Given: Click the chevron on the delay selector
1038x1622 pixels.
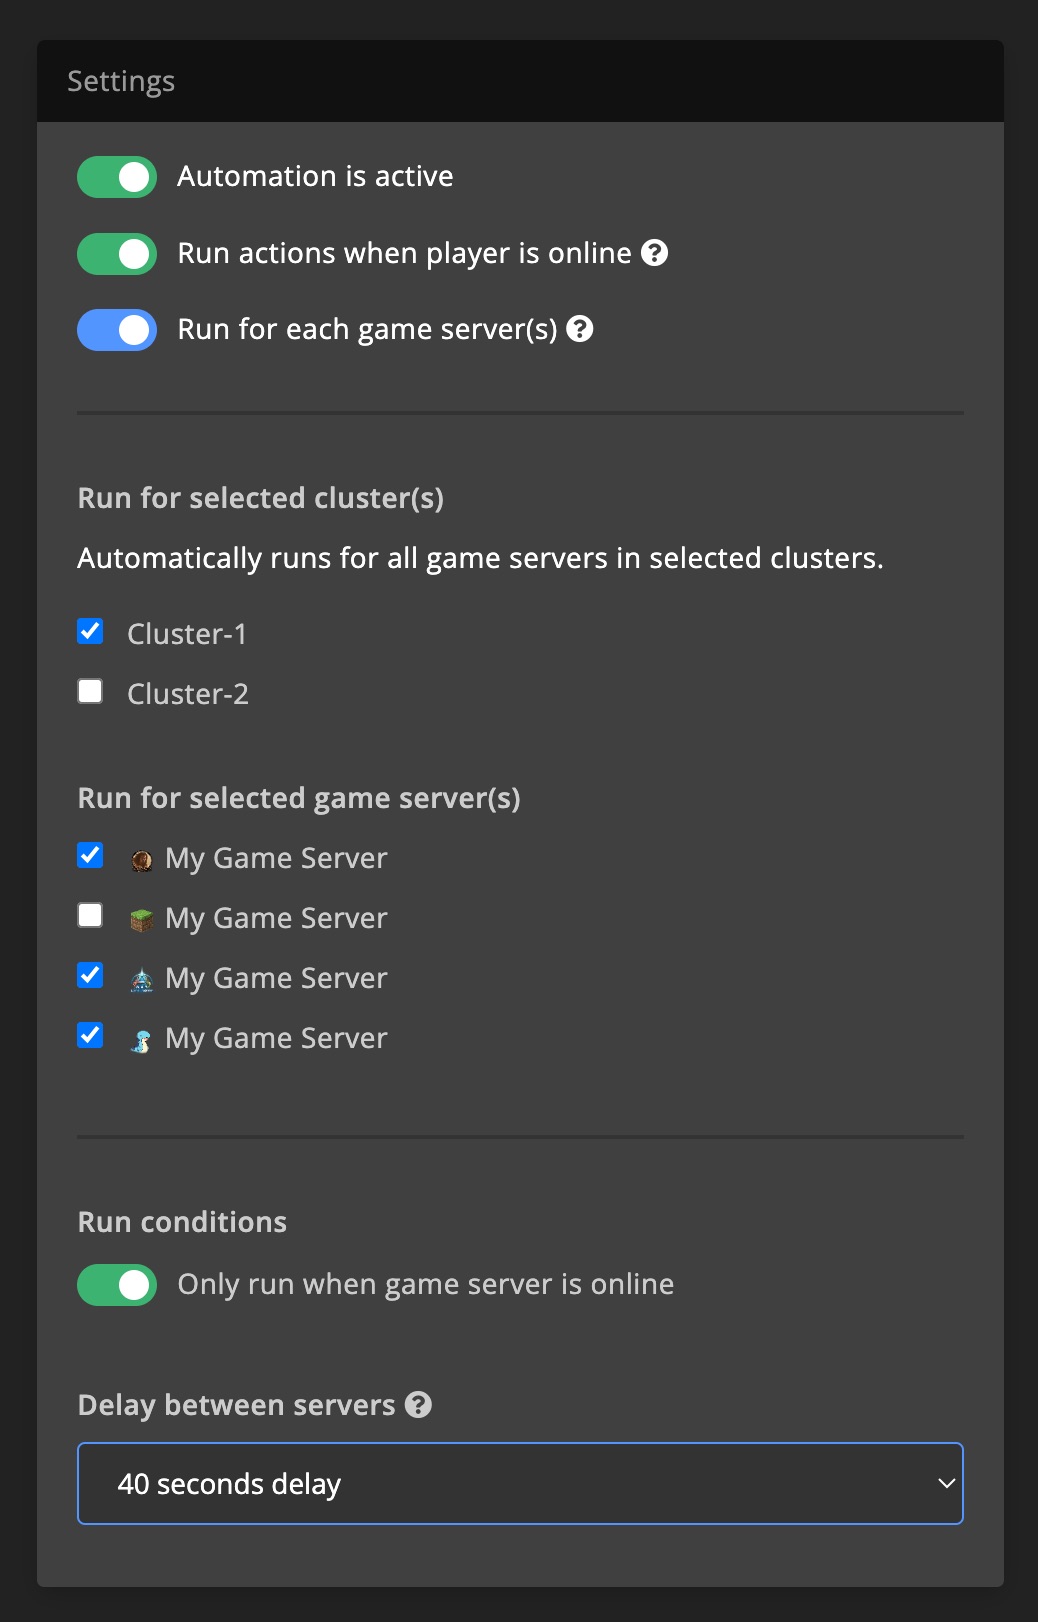Looking at the screenshot, I should 946,1484.
